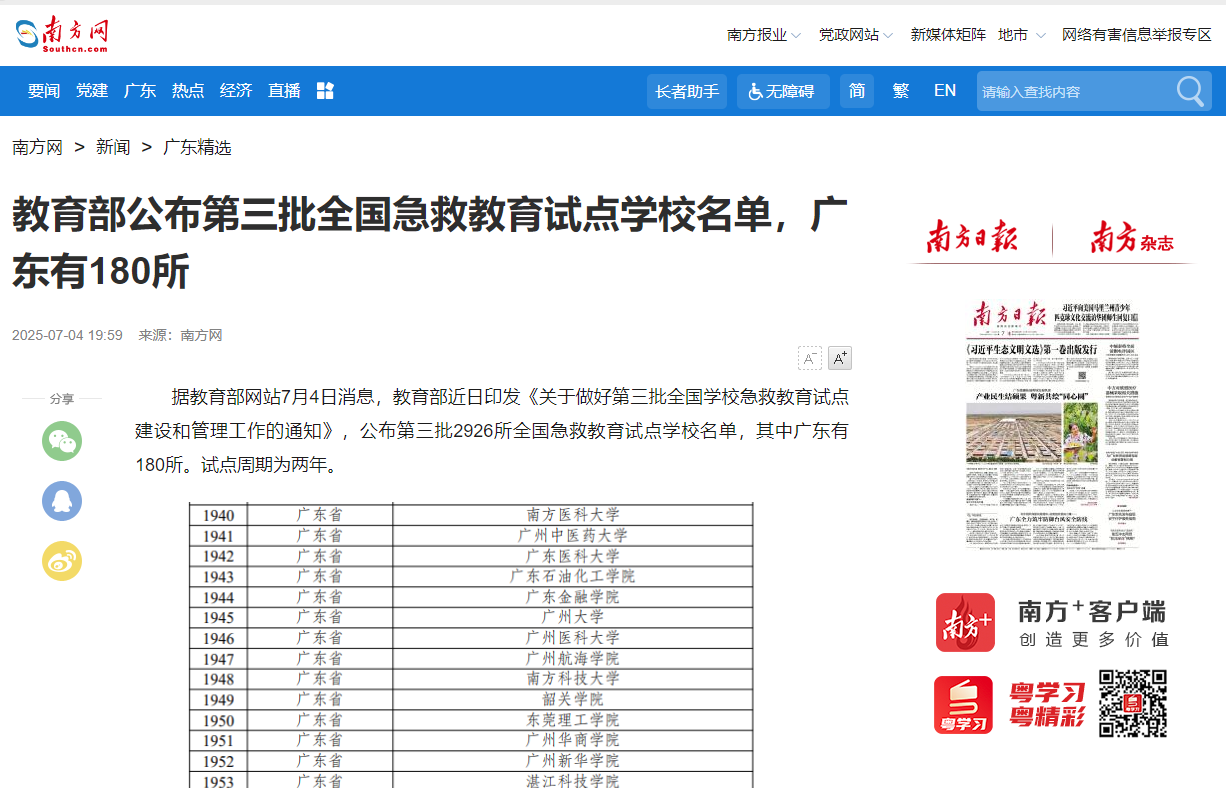Share article via Weibo icon
Viewport: 1226px width, 788px height.
pos(62,561)
